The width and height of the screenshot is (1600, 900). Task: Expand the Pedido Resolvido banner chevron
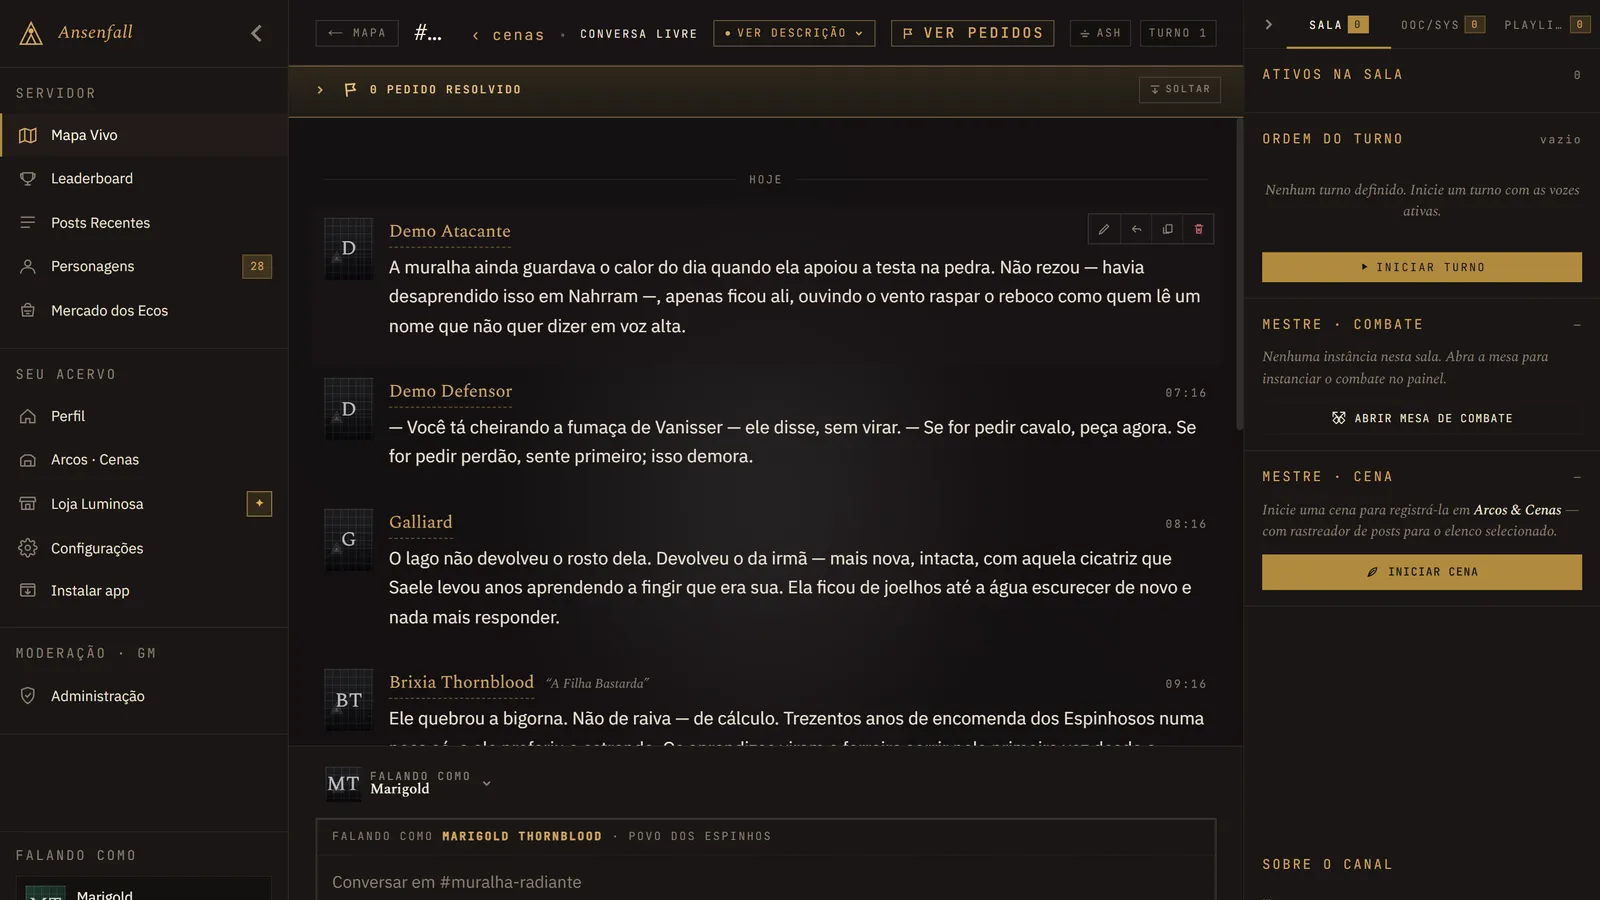(320, 90)
